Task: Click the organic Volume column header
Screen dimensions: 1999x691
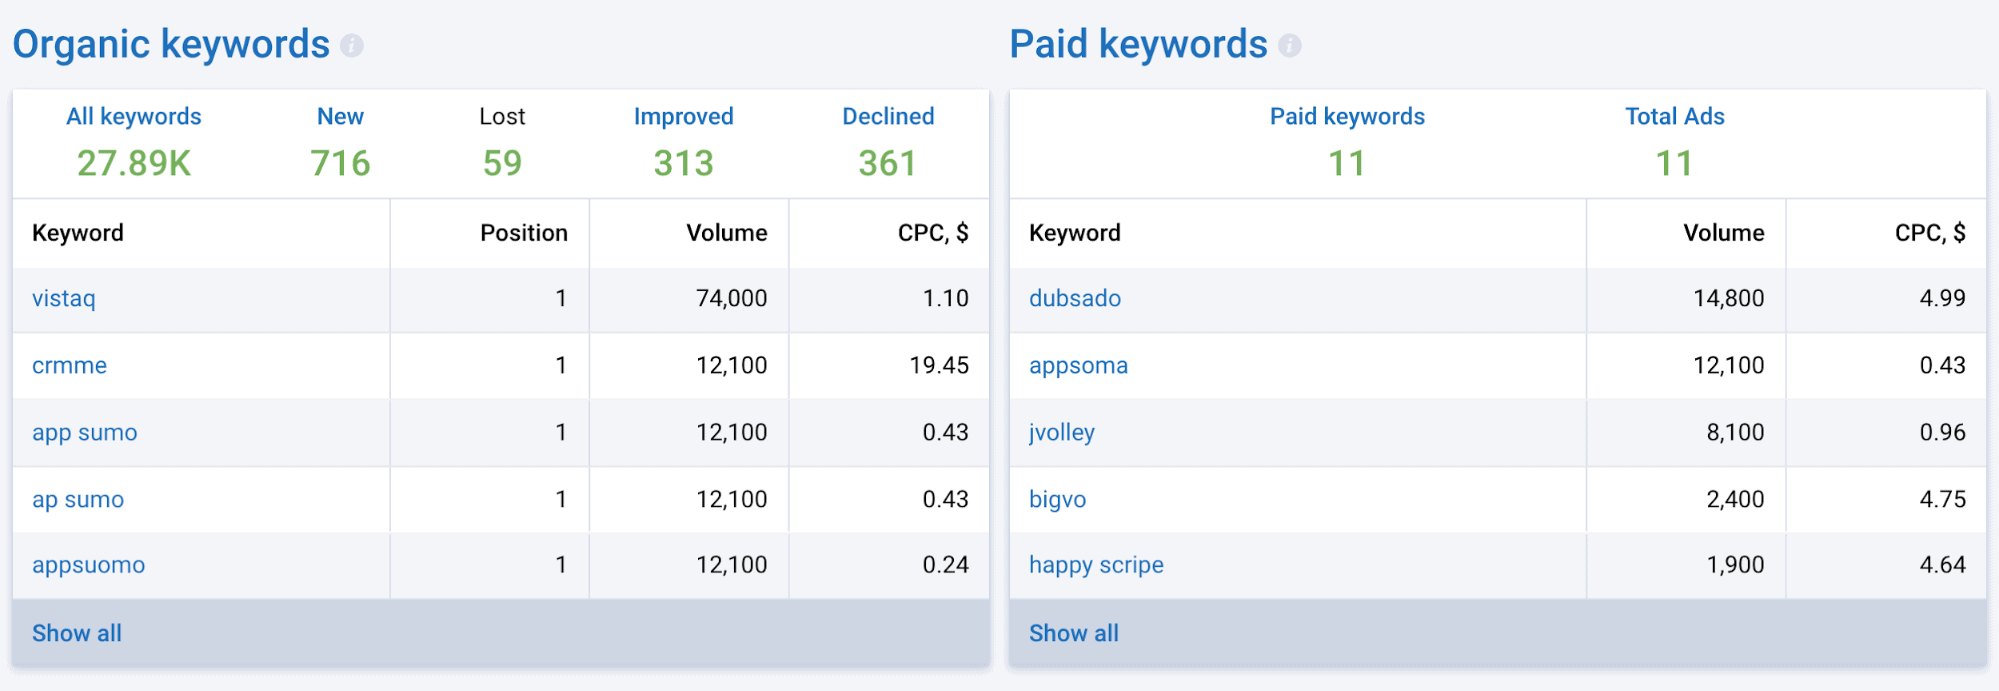Action: click(x=727, y=233)
